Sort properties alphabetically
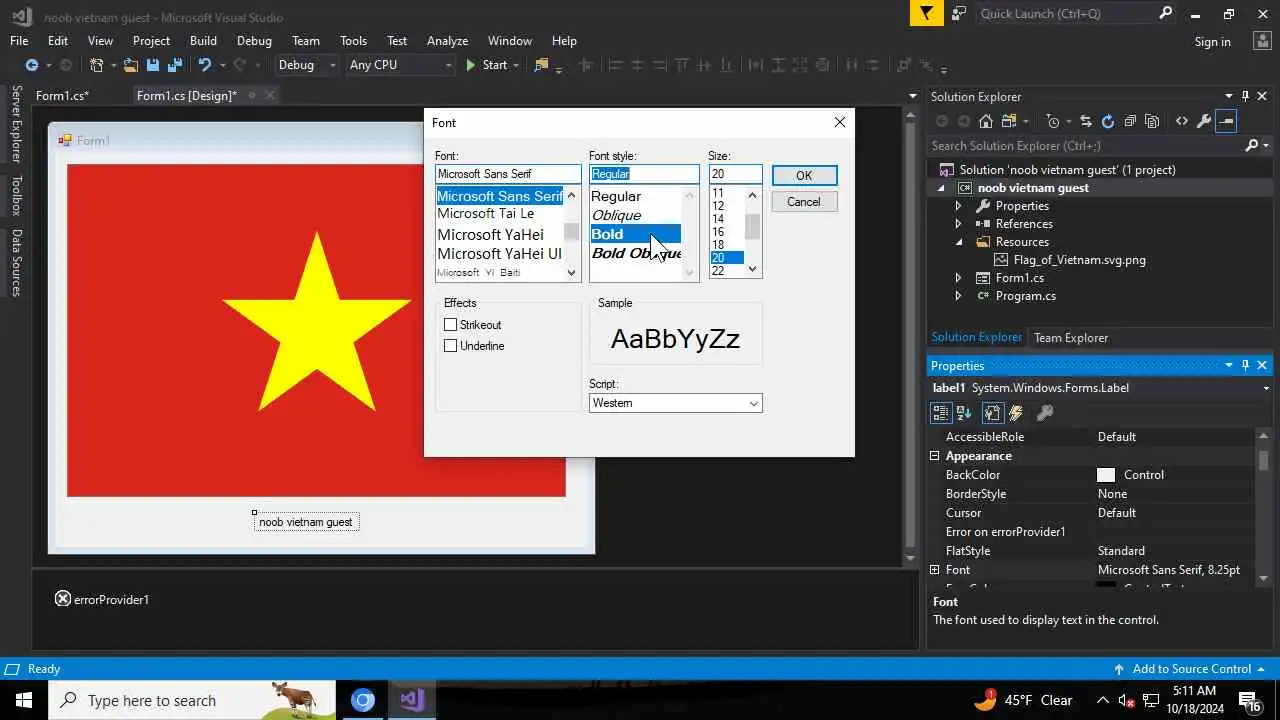The image size is (1280, 720). 965,413
